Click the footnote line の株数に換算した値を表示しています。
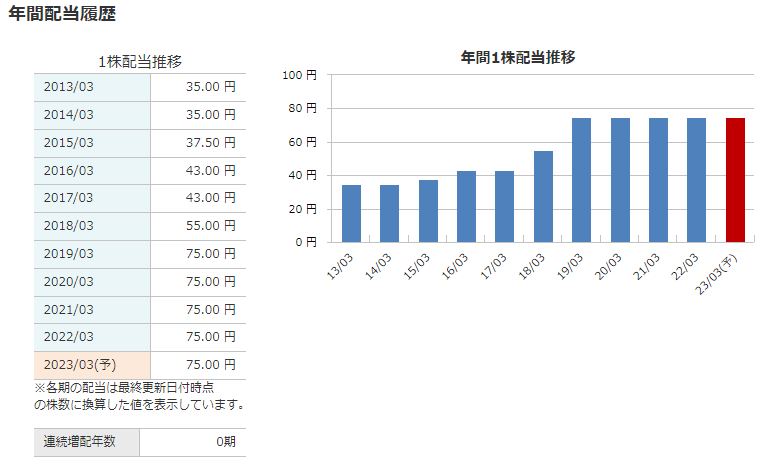769x463 pixels. coord(139,405)
